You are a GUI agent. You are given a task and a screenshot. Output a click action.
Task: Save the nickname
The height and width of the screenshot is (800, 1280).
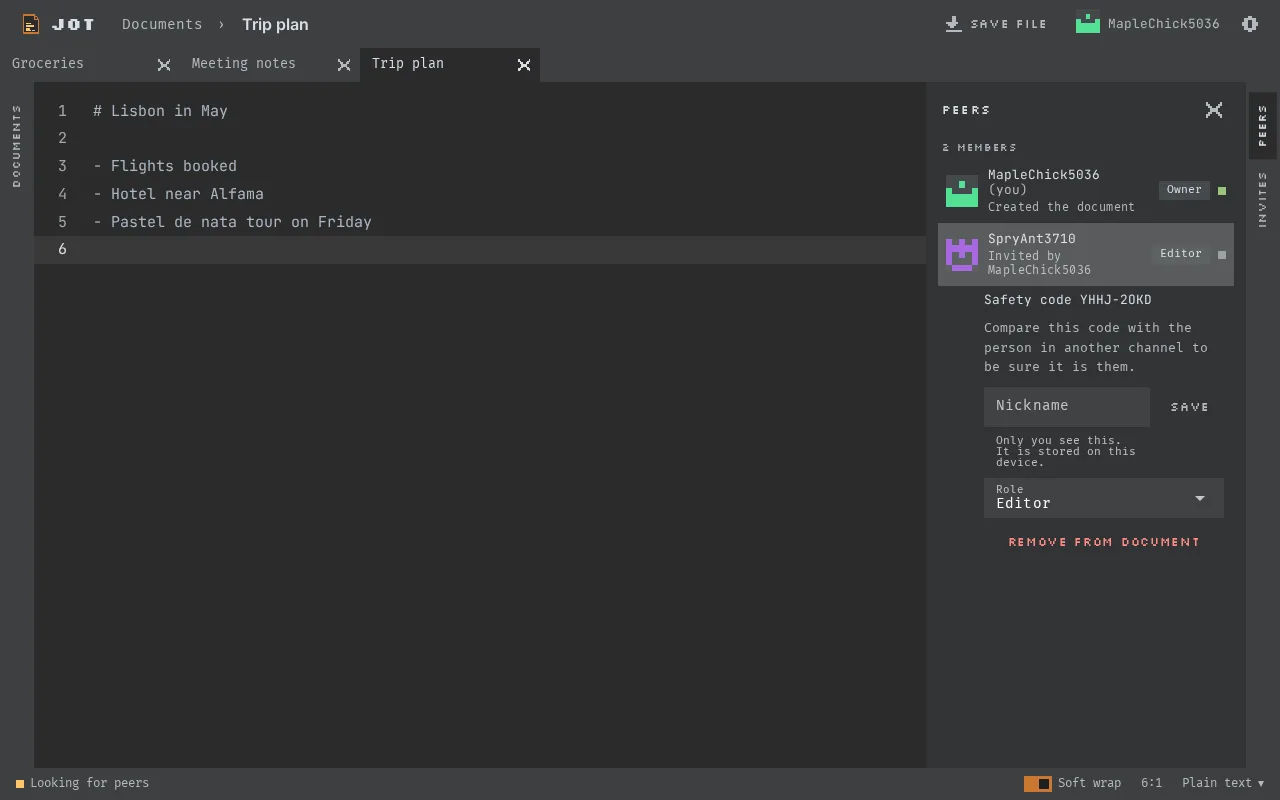pos(1190,407)
